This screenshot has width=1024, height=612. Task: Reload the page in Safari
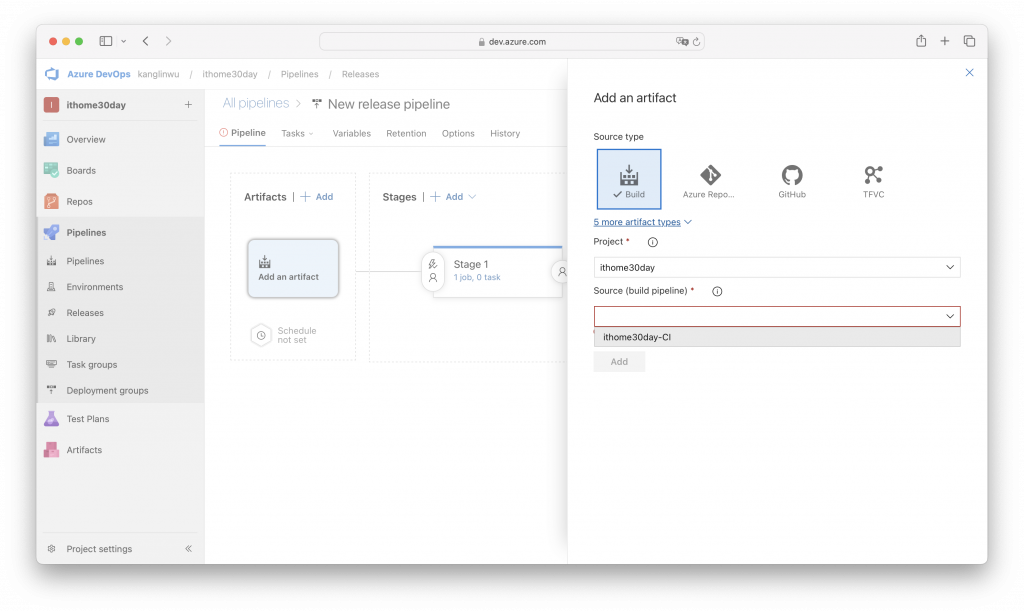[x=696, y=41]
